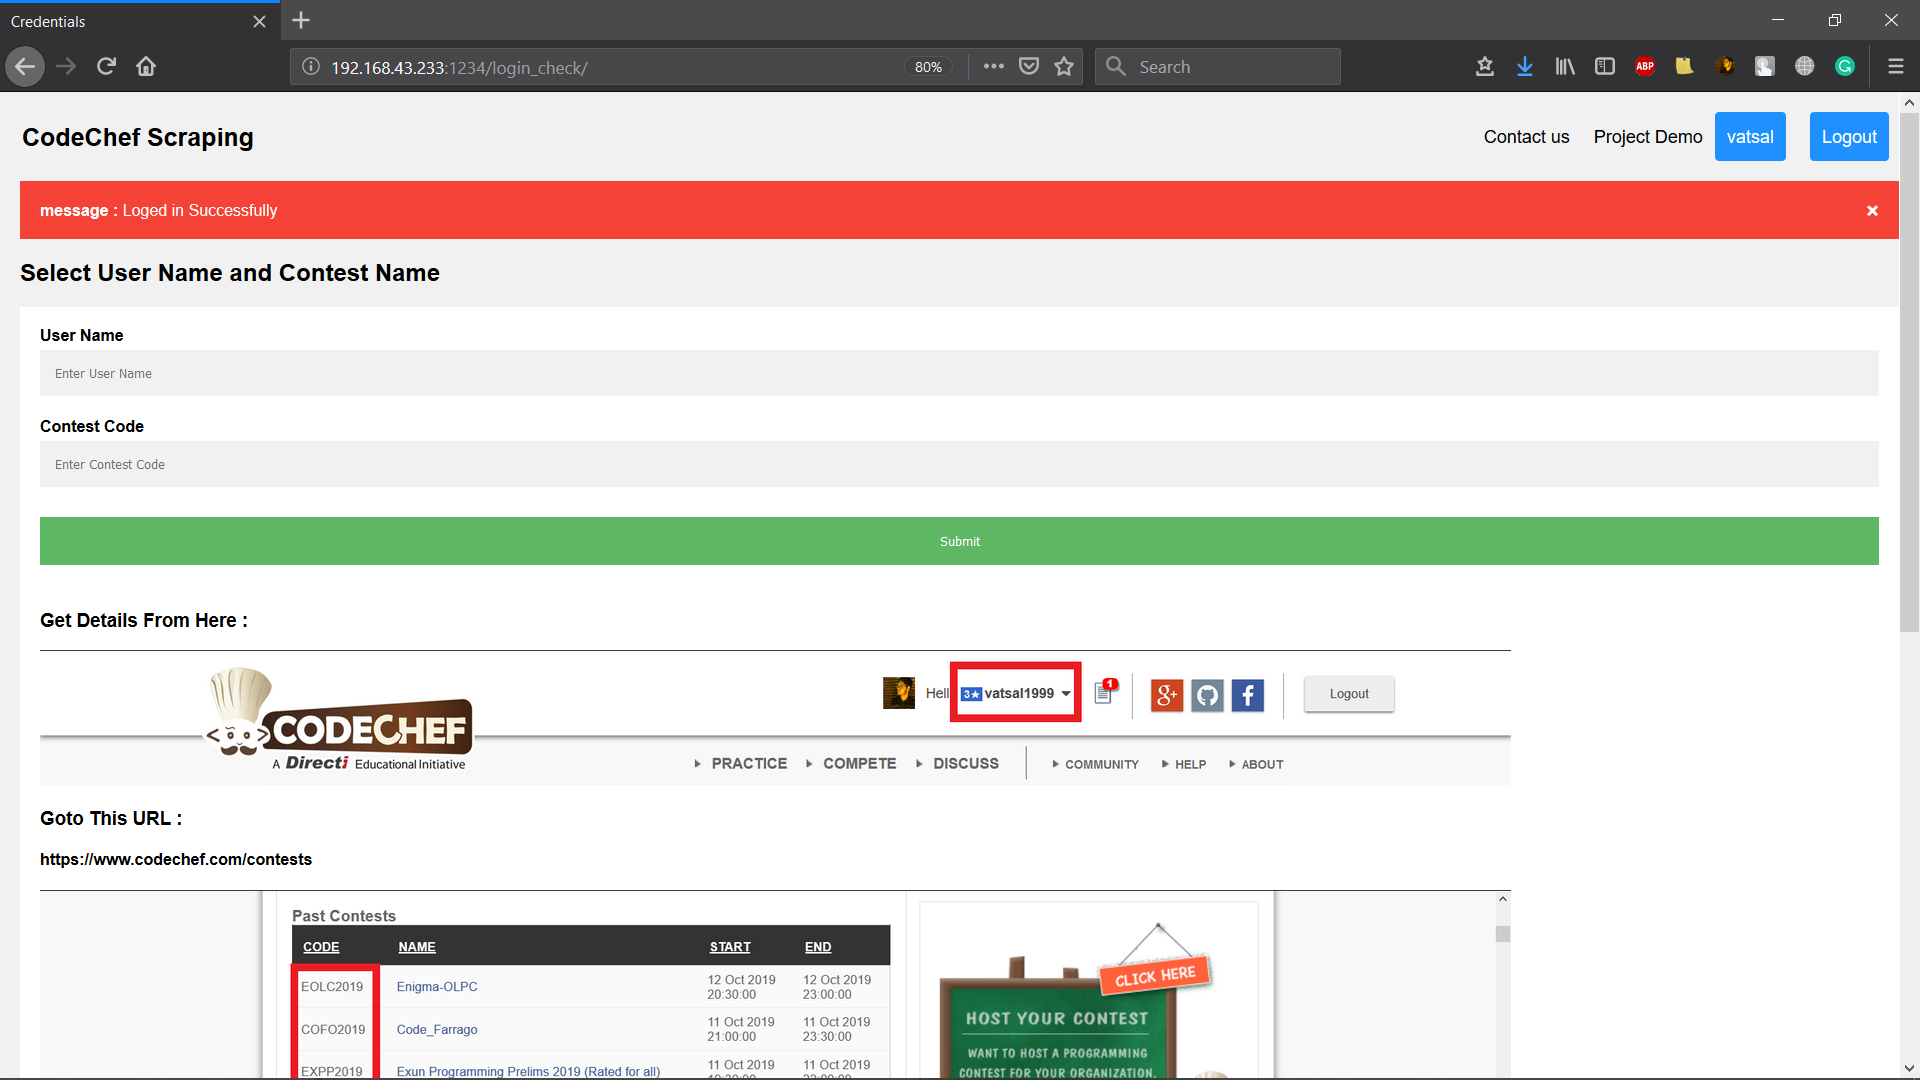
Task: Click the Enter User Name field
Action: pyautogui.click(x=959, y=374)
